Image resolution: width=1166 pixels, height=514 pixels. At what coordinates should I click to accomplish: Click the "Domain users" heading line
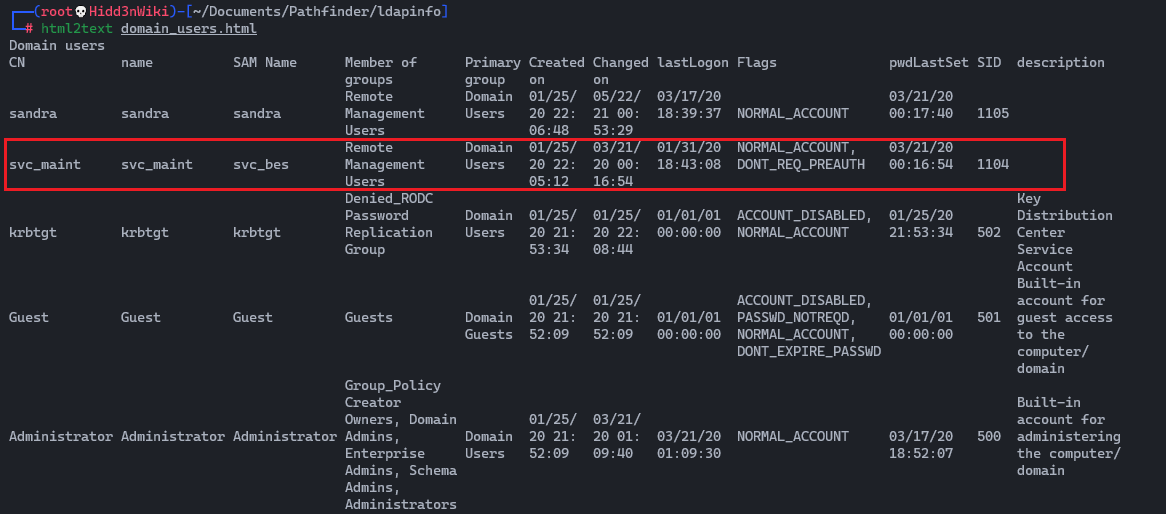[56, 45]
